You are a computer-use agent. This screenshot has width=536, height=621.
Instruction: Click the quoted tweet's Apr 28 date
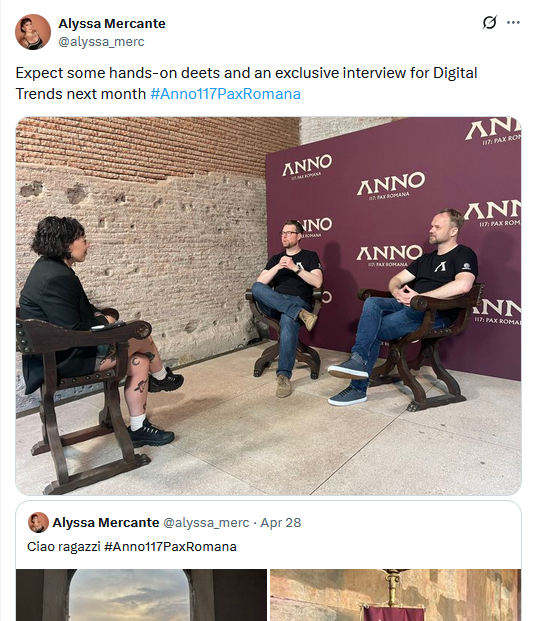(280, 523)
